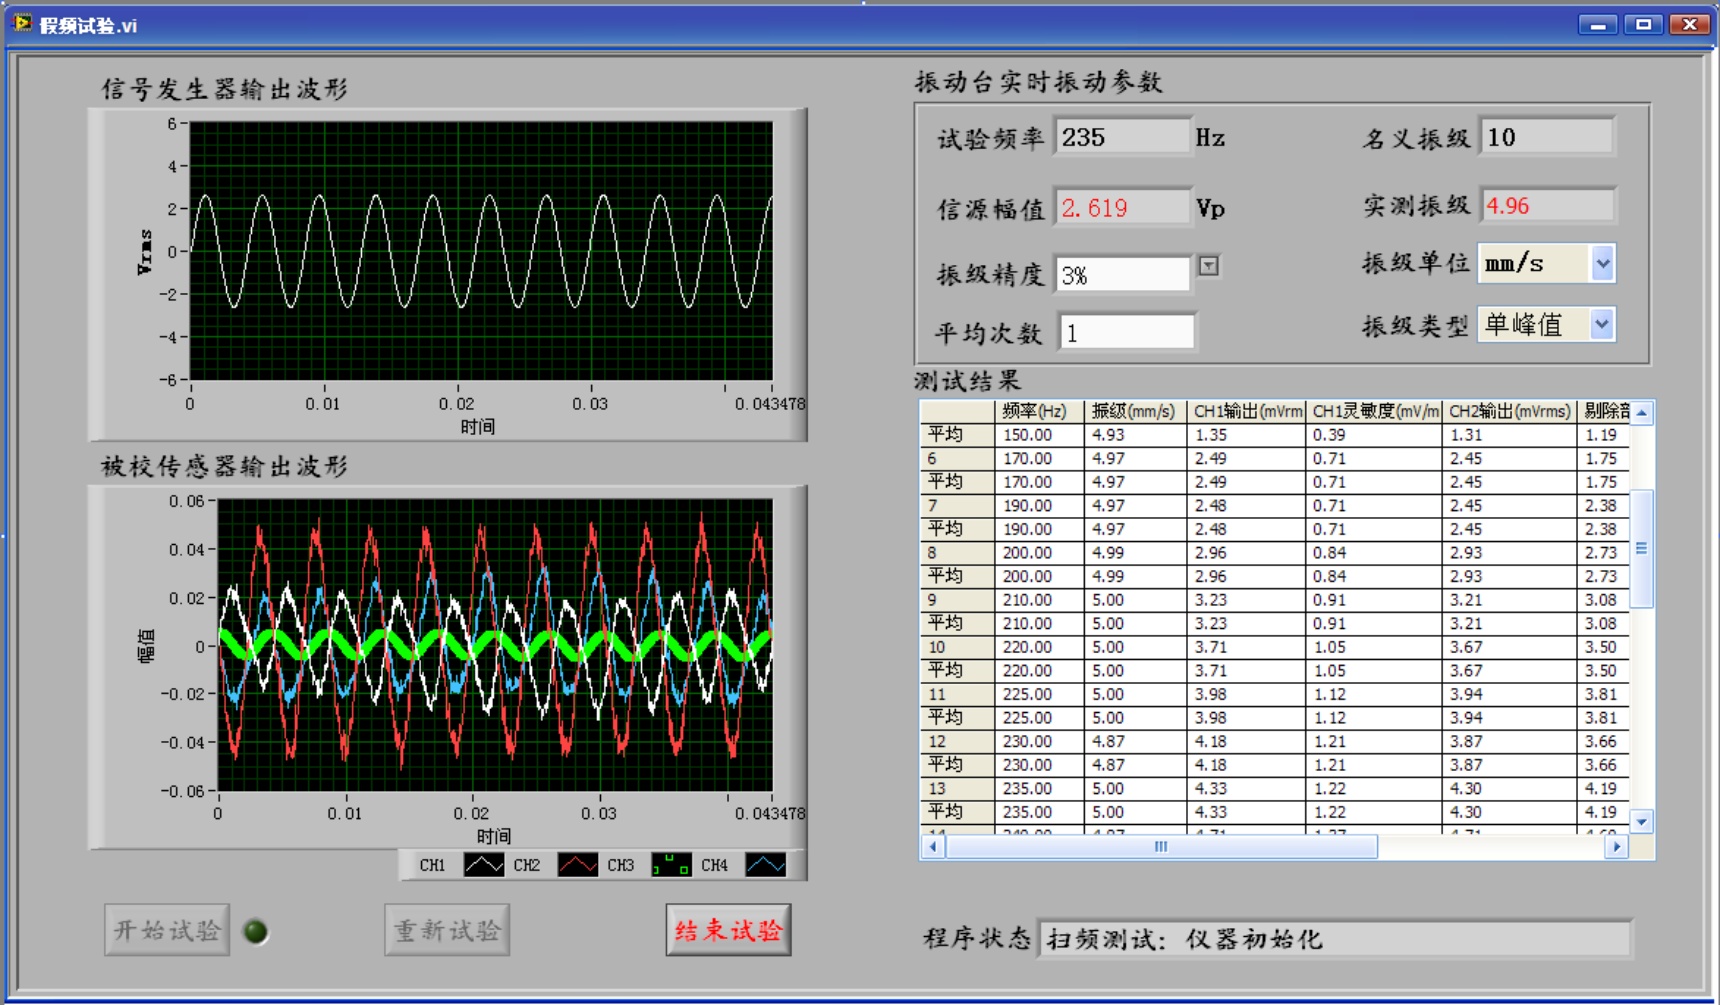Click the results table scroll-up arrow
The image size is (1720, 1005).
point(1642,413)
